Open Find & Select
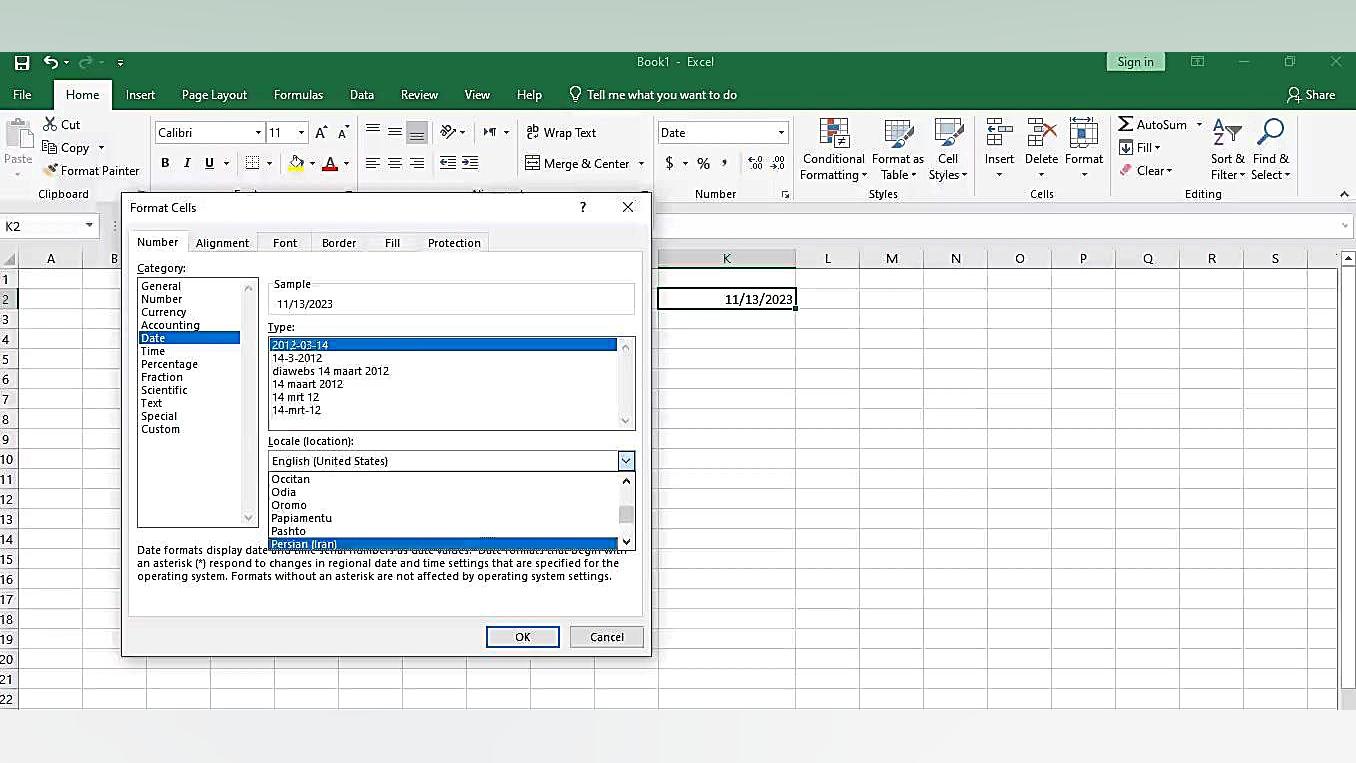 [x=1271, y=150]
